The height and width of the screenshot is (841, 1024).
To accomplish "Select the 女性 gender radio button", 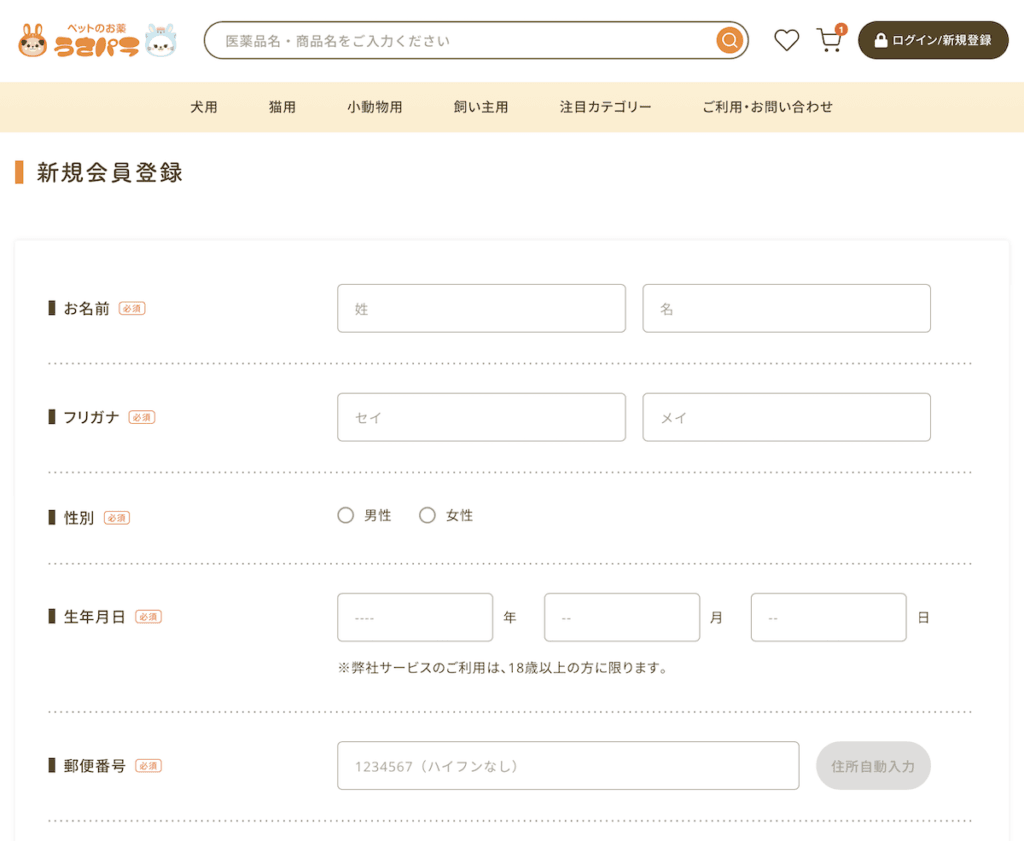I will click(428, 515).
